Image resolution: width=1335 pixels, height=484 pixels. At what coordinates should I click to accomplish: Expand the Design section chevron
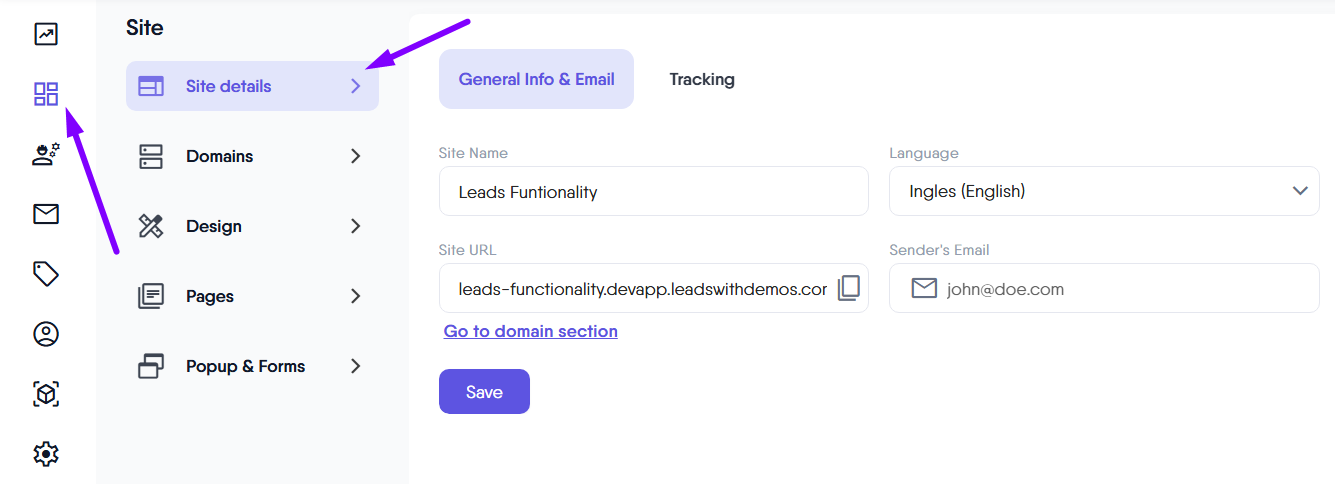pos(355,226)
